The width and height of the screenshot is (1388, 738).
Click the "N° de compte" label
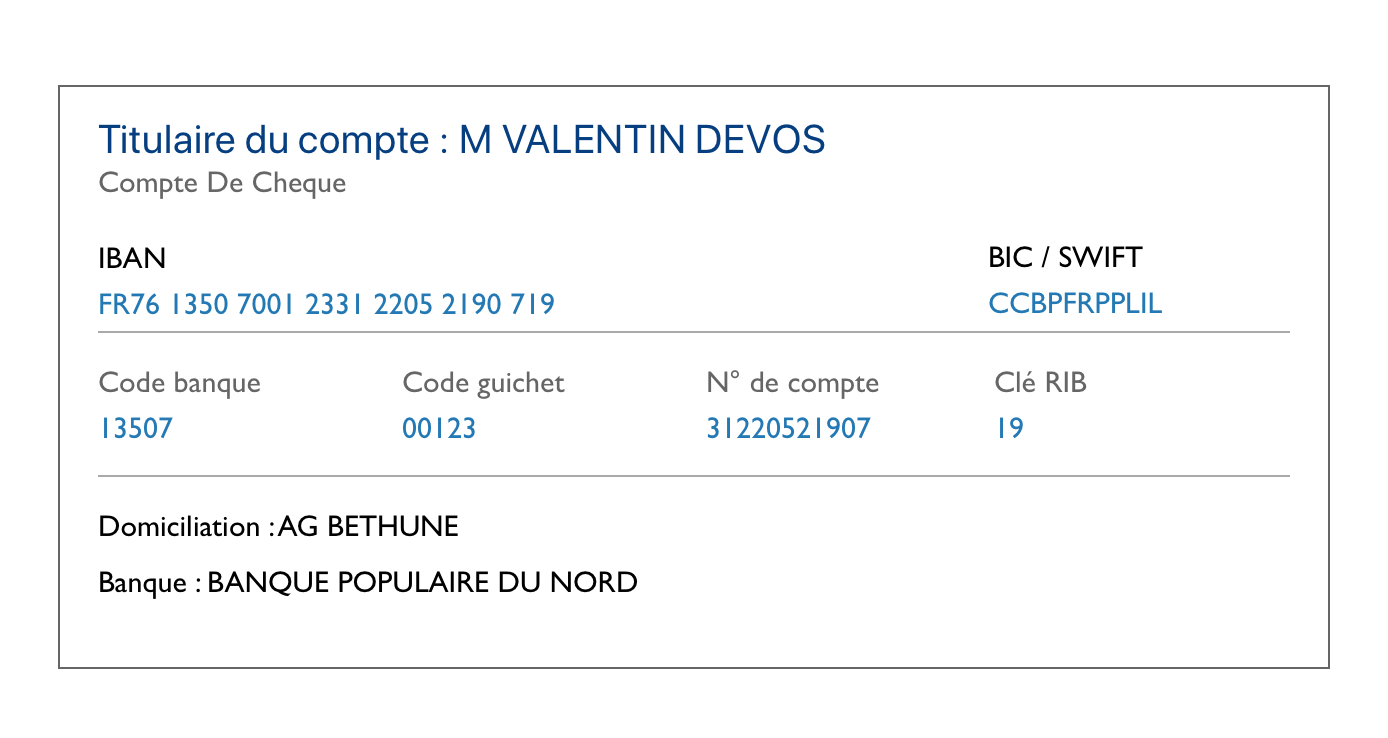coord(792,383)
